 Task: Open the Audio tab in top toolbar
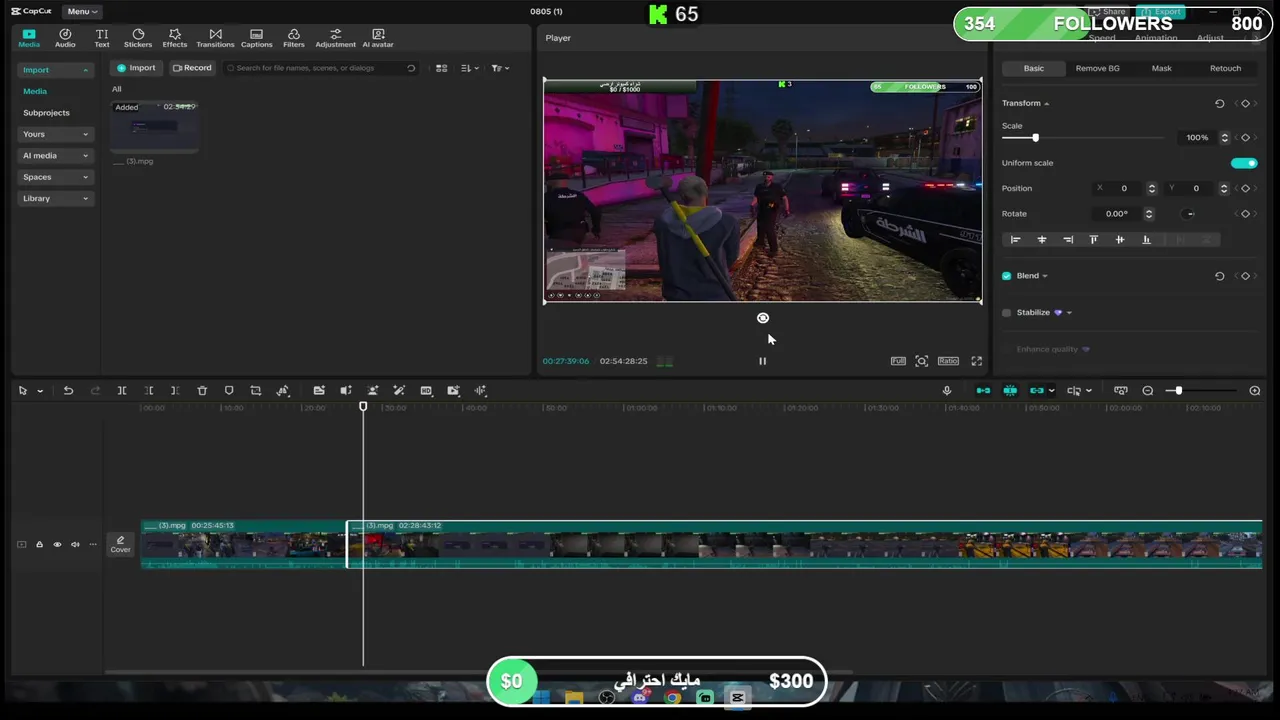pos(65,38)
